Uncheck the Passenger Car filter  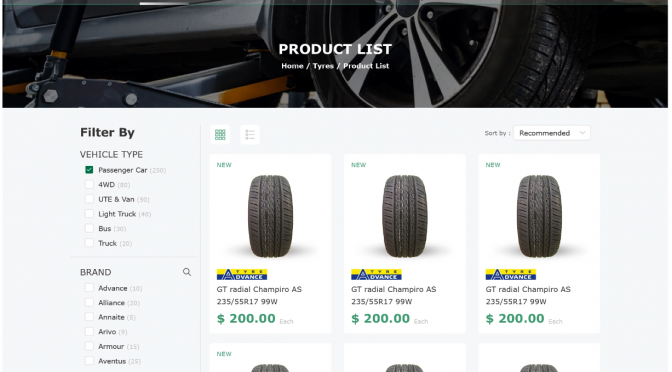coord(89,170)
